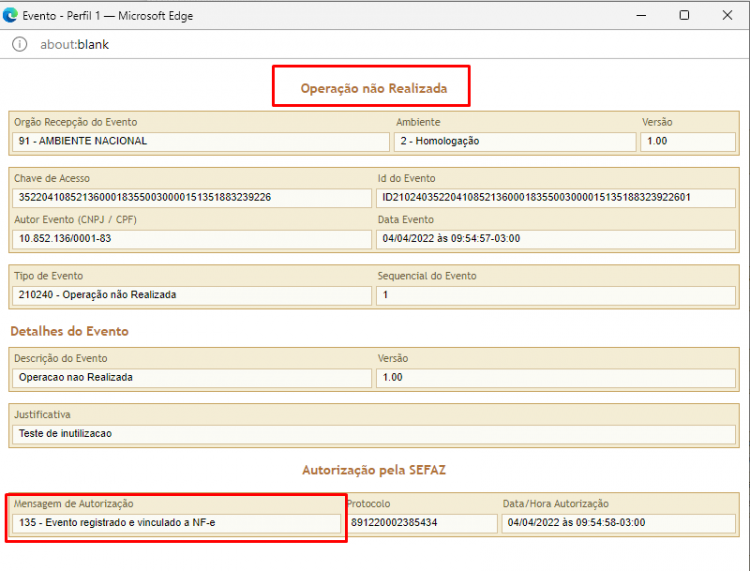Click the Autor Evento (CNPJ / CPF) label

click(75, 220)
